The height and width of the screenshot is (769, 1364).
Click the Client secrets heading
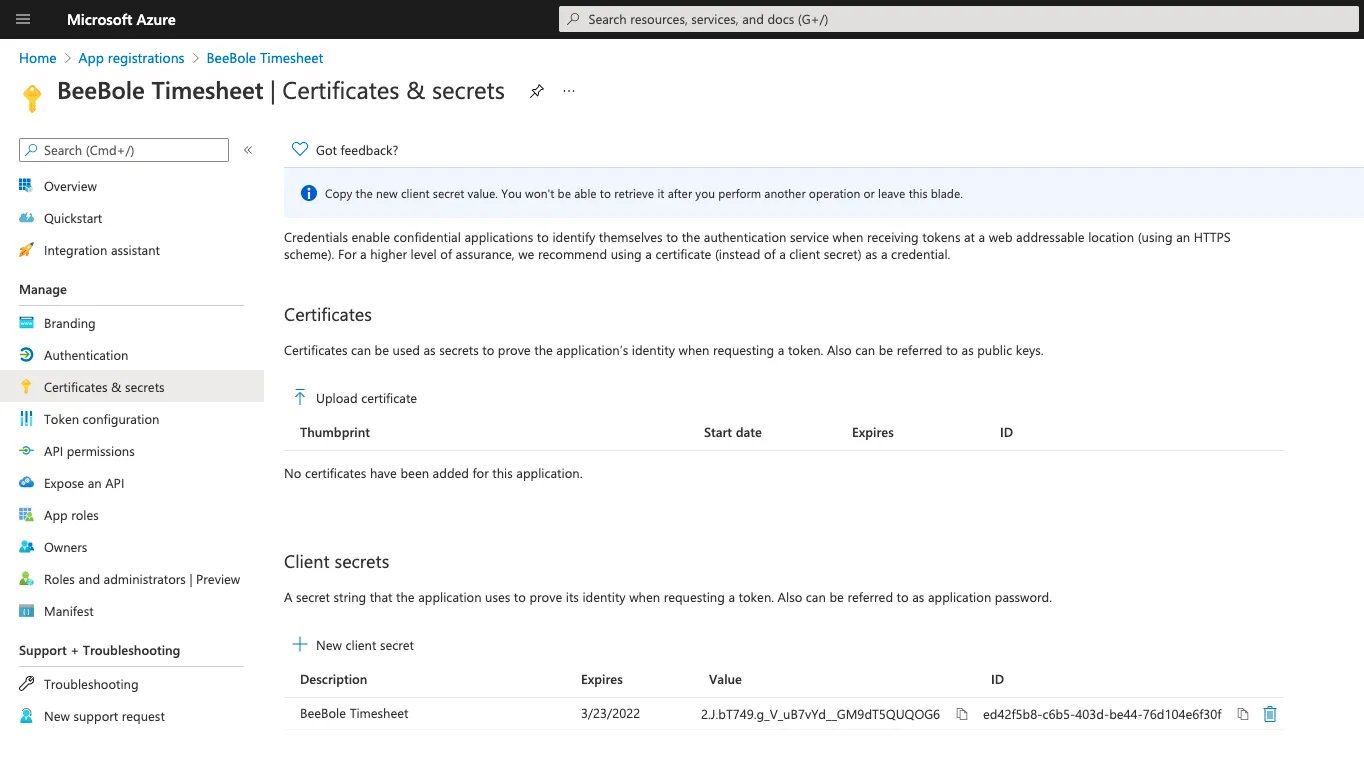click(x=337, y=562)
